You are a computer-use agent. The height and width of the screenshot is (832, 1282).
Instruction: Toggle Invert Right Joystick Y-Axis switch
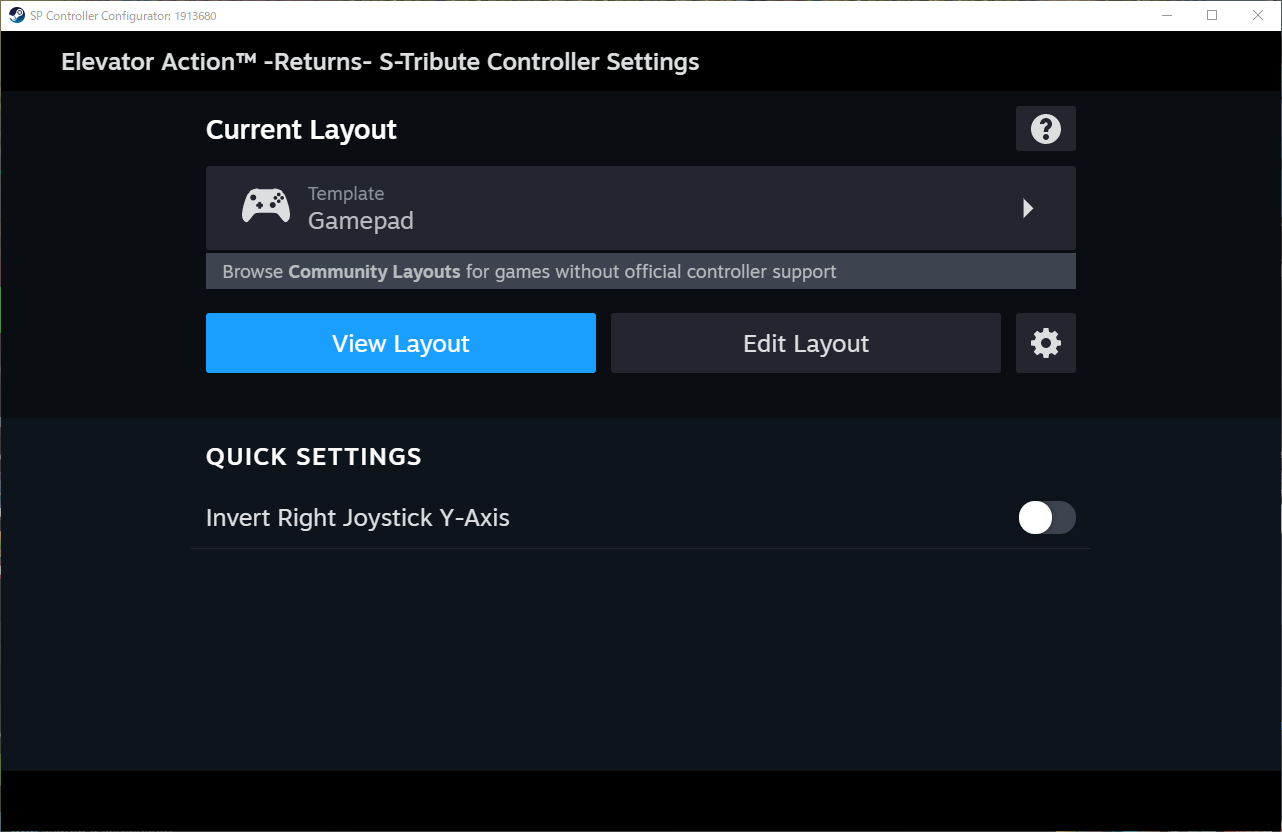coord(1046,518)
